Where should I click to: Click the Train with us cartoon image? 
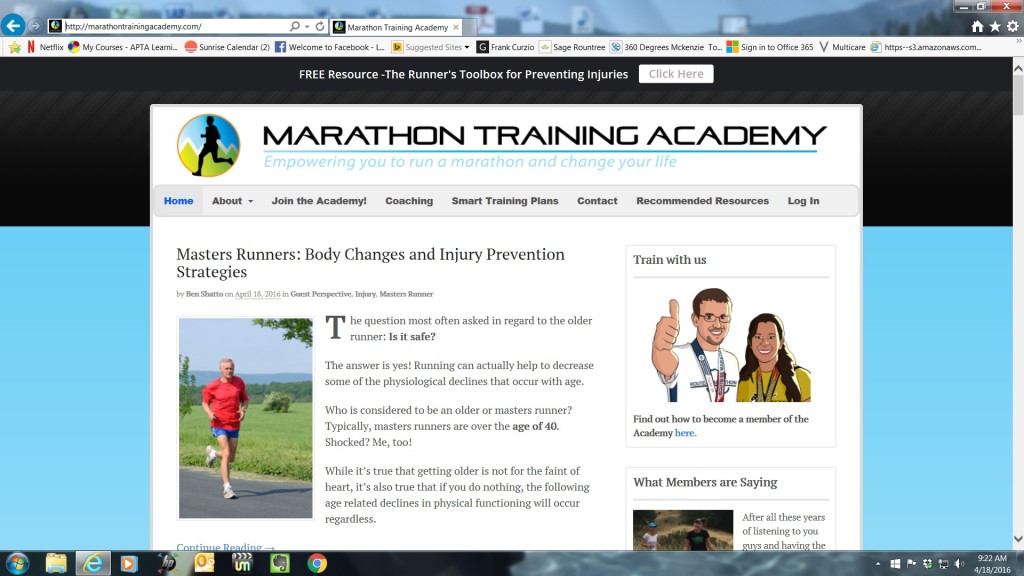click(730, 345)
